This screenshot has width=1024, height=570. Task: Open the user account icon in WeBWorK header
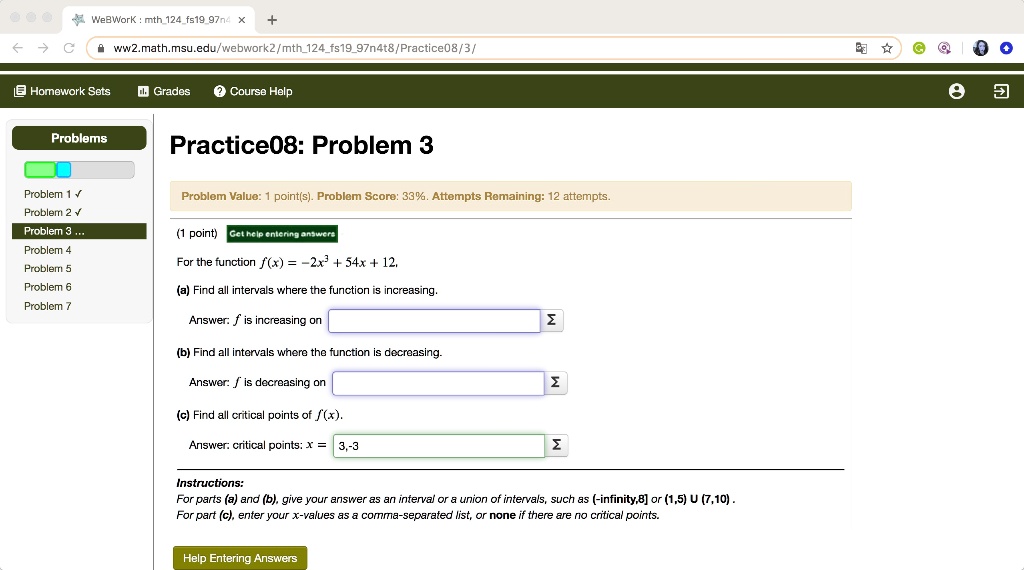(x=957, y=91)
